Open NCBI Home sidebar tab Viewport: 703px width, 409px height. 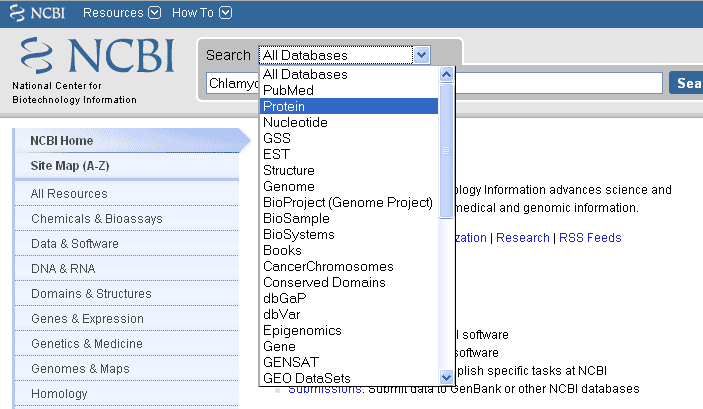pos(61,141)
